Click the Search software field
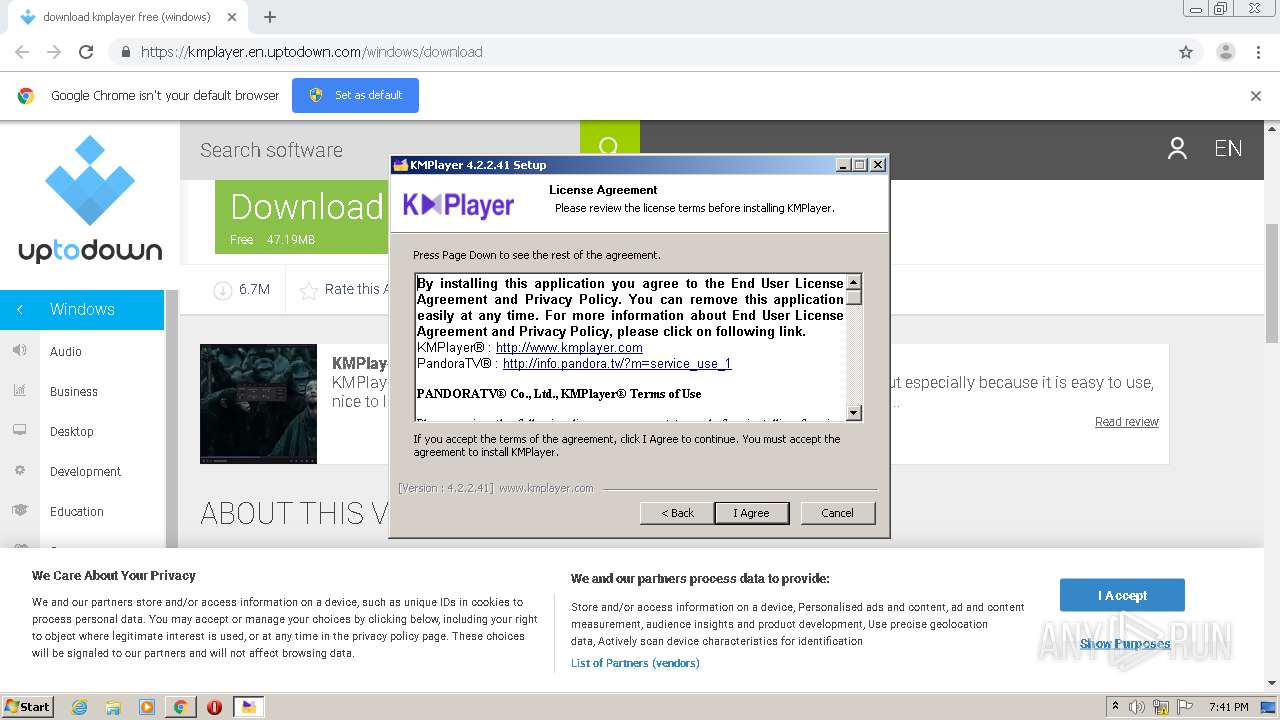This screenshot has width=1280, height=720. click(380, 150)
